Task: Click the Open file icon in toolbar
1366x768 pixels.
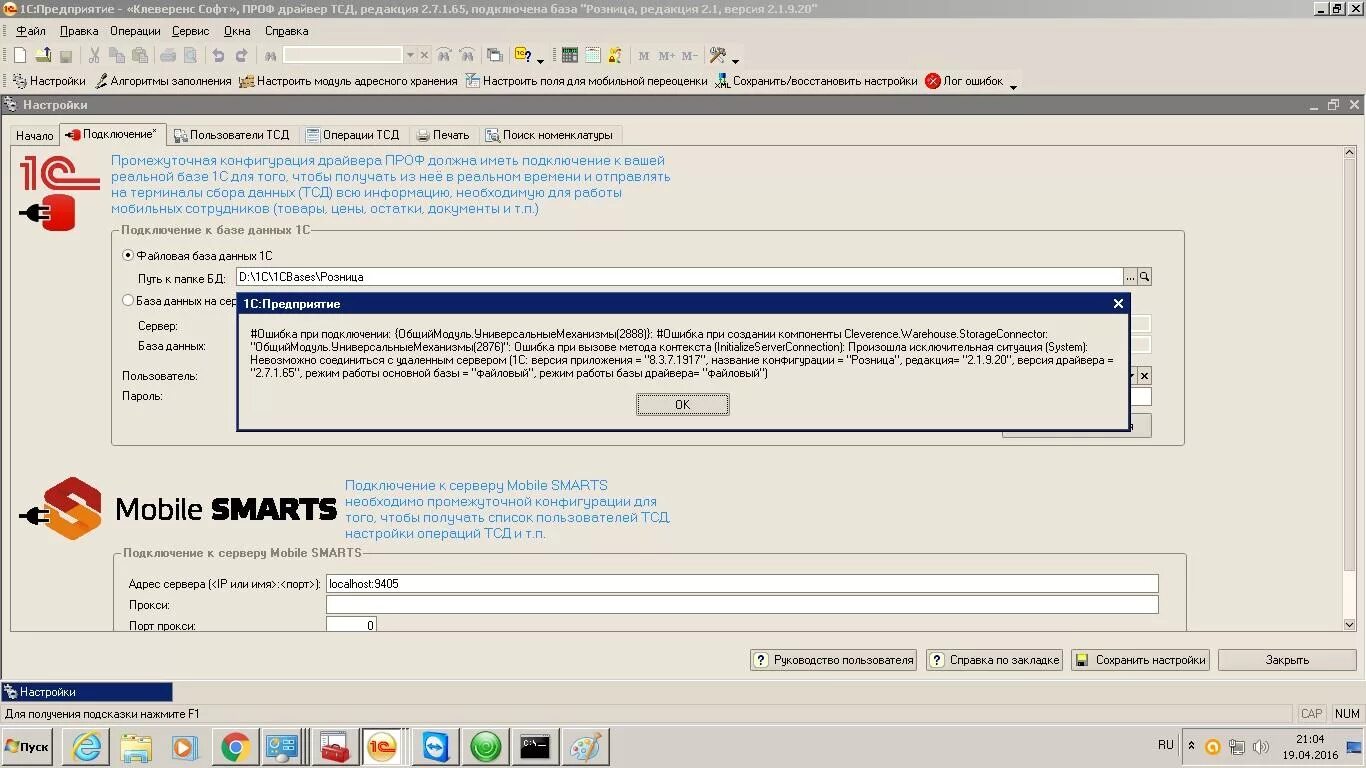Action: pyautogui.click(x=43, y=55)
